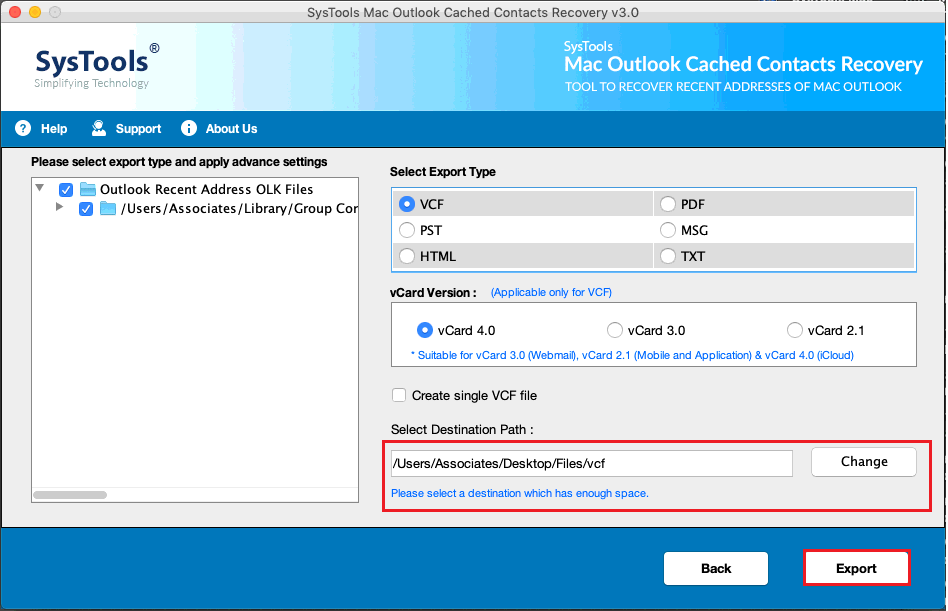Choose MSG export type
Screen dimensions: 948x611
[x=667, y=230]
